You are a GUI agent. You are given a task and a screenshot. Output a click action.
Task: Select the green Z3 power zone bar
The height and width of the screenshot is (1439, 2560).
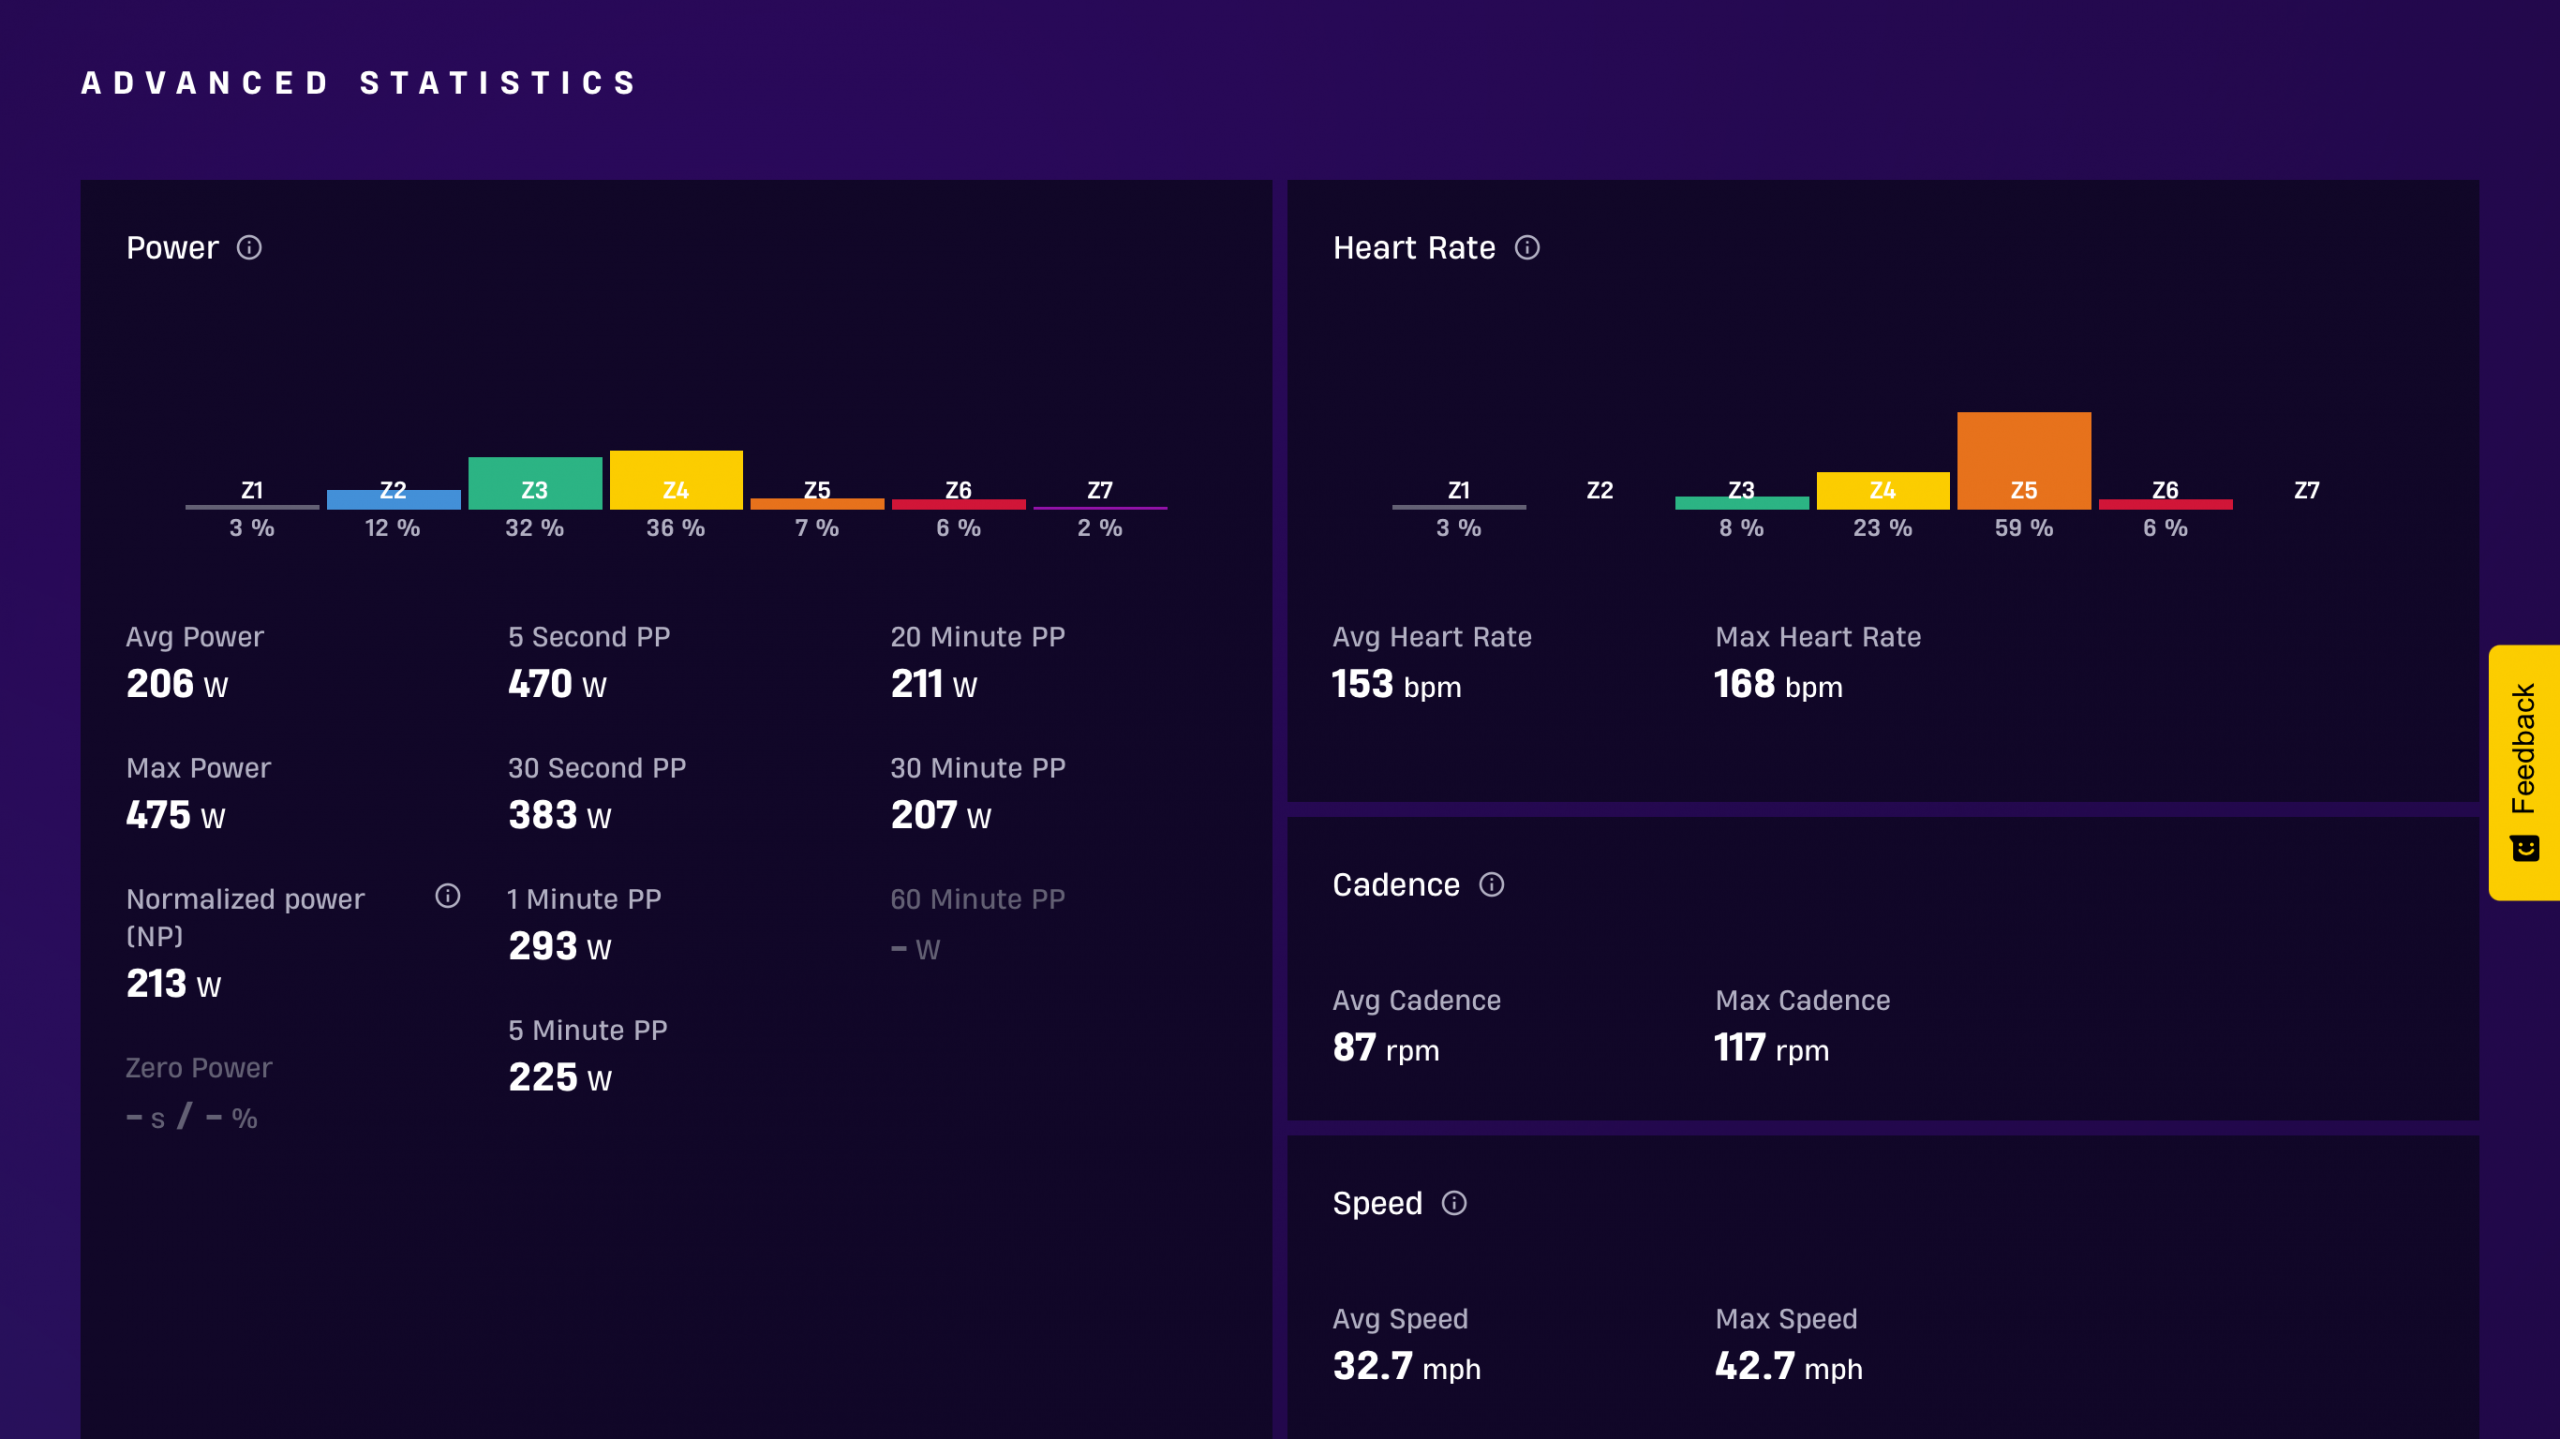click(535, 483)
